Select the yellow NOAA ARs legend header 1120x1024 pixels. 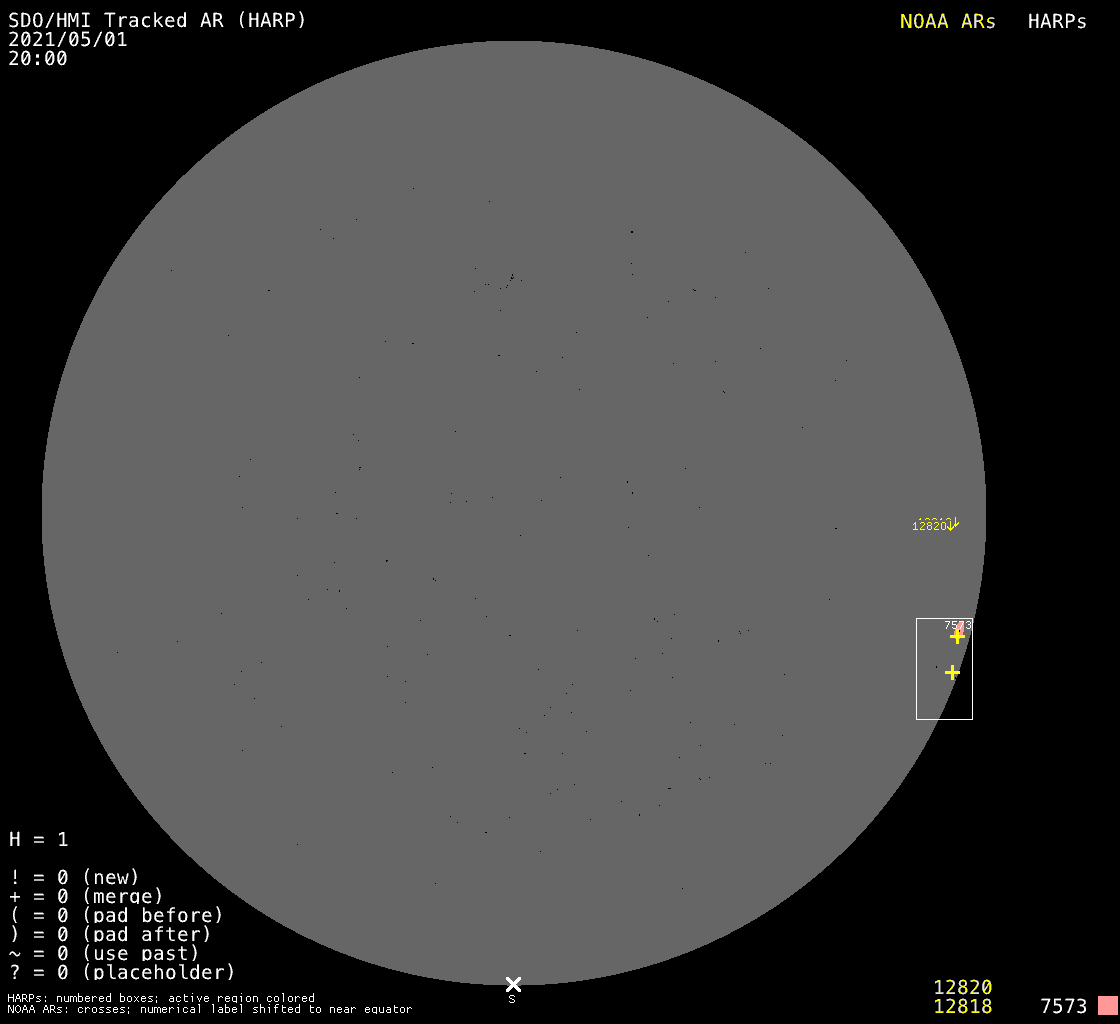(x=947, y=22)
